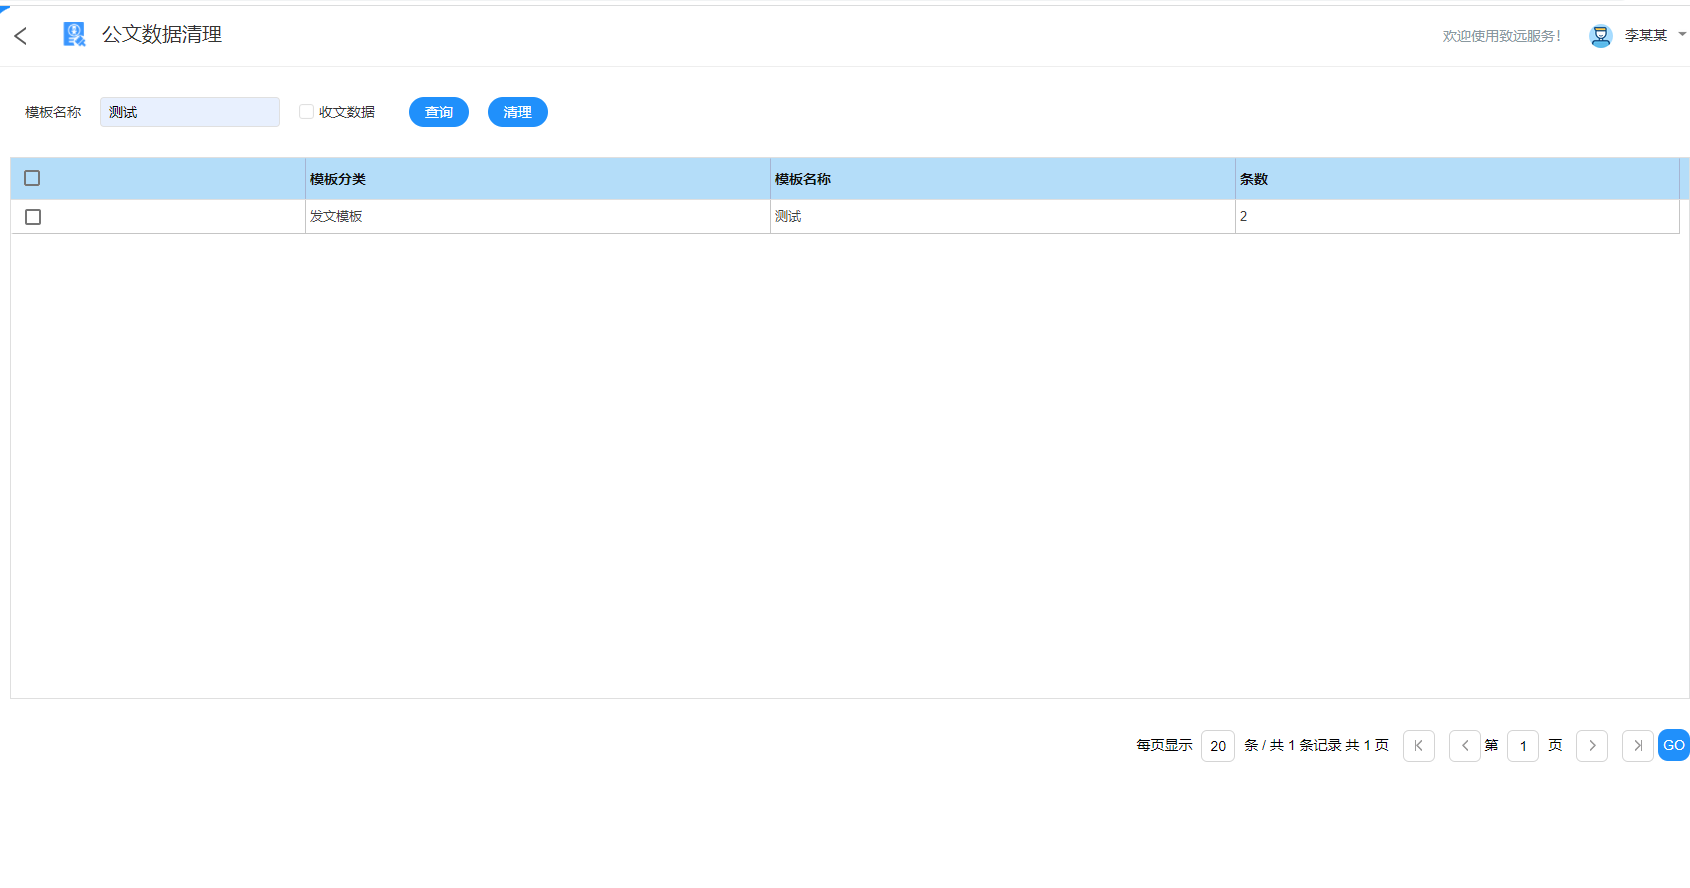Viewport: 1690px width, 888px height.
Task: Click the 发文模板 cell
Action: point(538,217)
